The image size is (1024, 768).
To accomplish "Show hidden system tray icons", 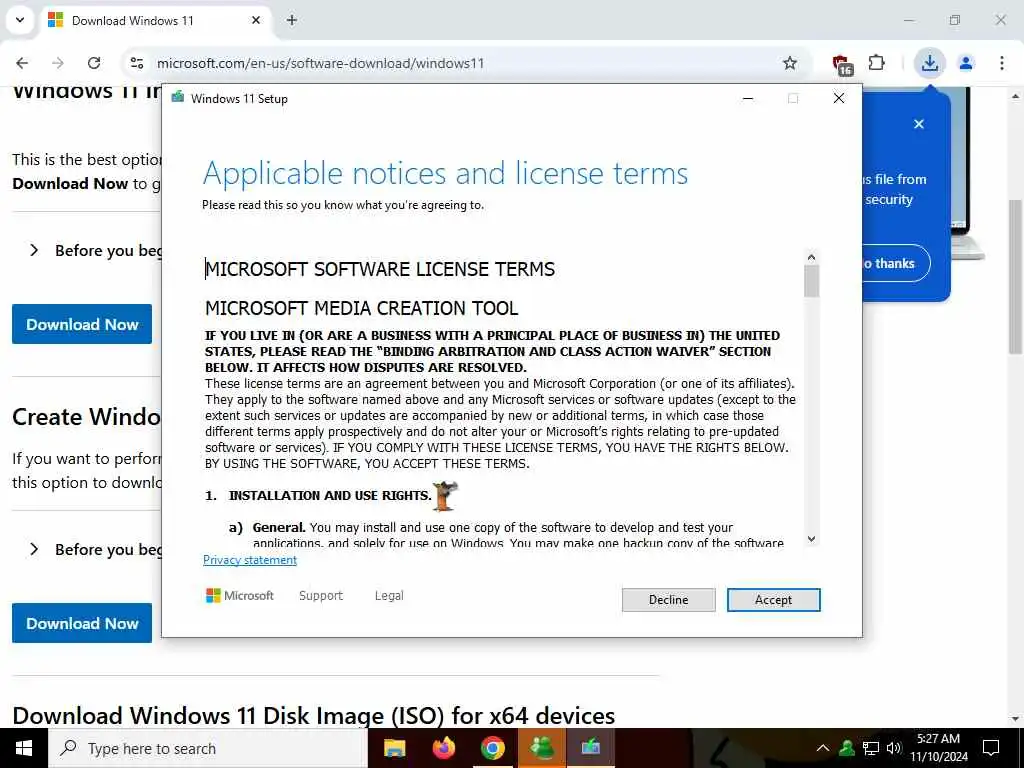I will (823, 748).
